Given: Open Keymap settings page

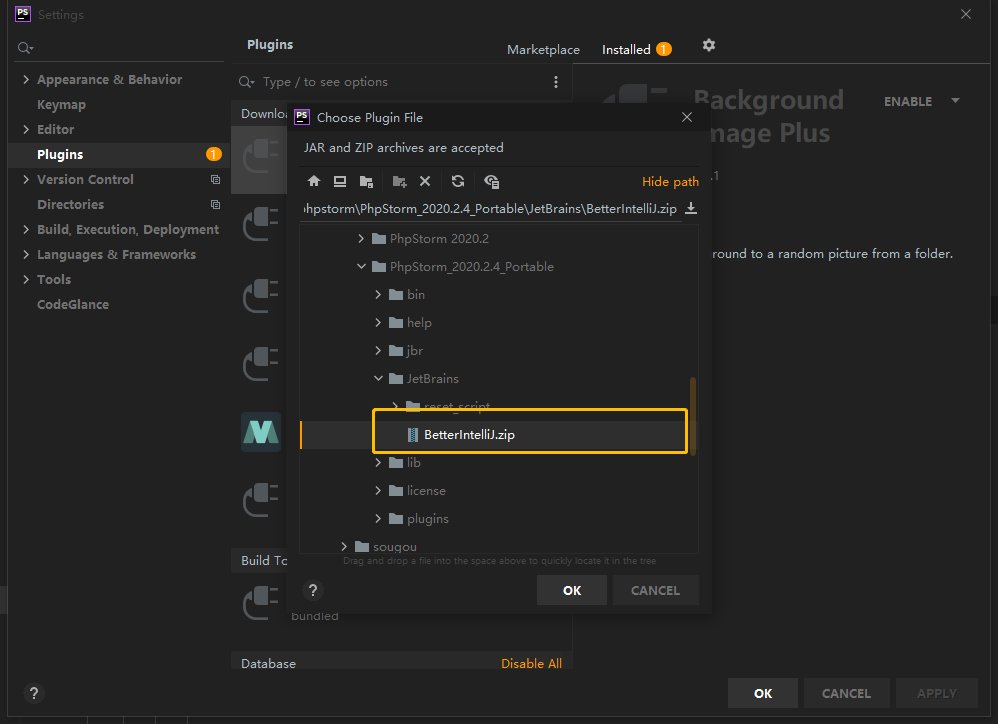Looking at the screenshot, I should click(61, 104).
